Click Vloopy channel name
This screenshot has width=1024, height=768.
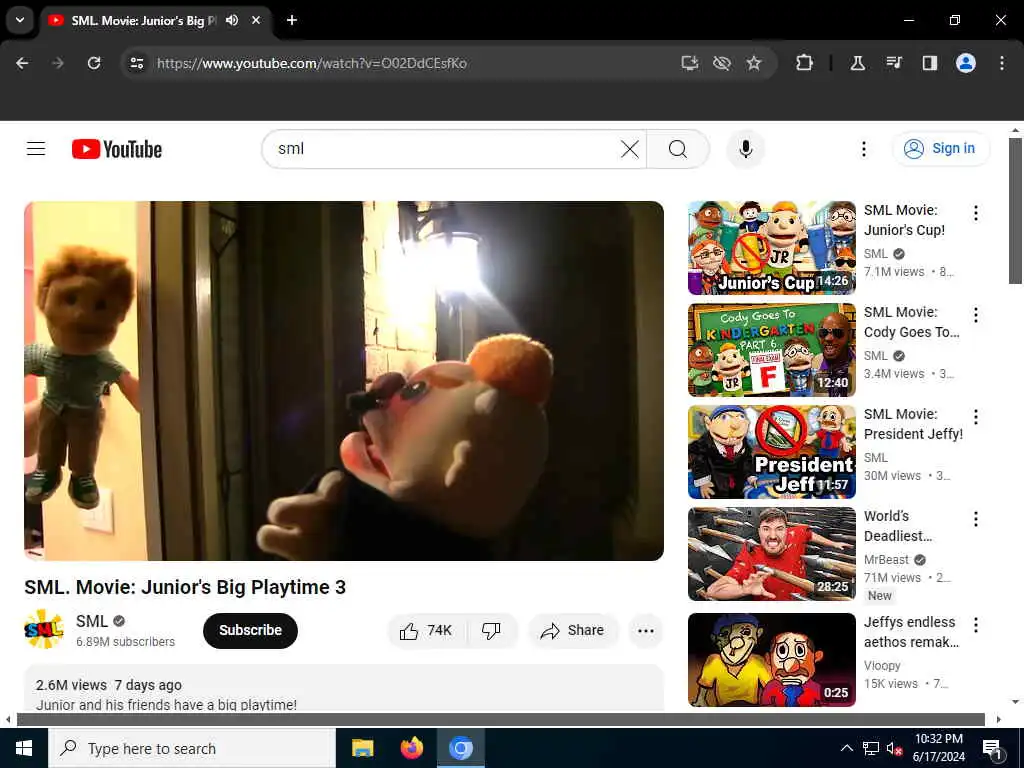882,665
